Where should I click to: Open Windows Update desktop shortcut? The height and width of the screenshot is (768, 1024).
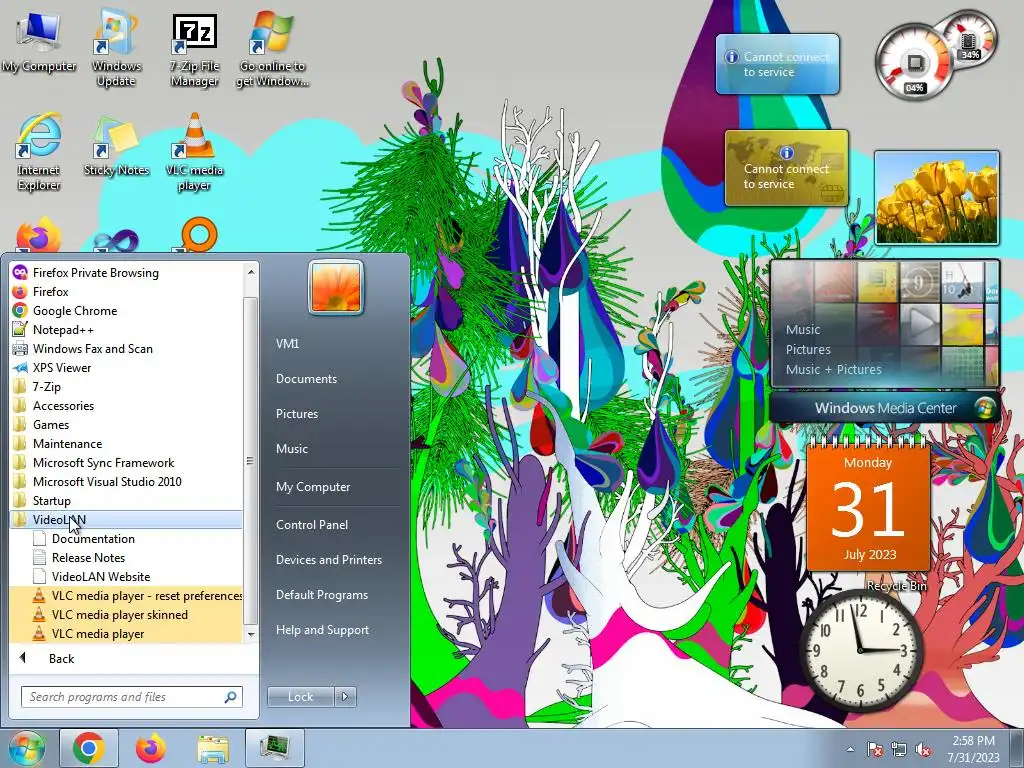pos(116,50)
